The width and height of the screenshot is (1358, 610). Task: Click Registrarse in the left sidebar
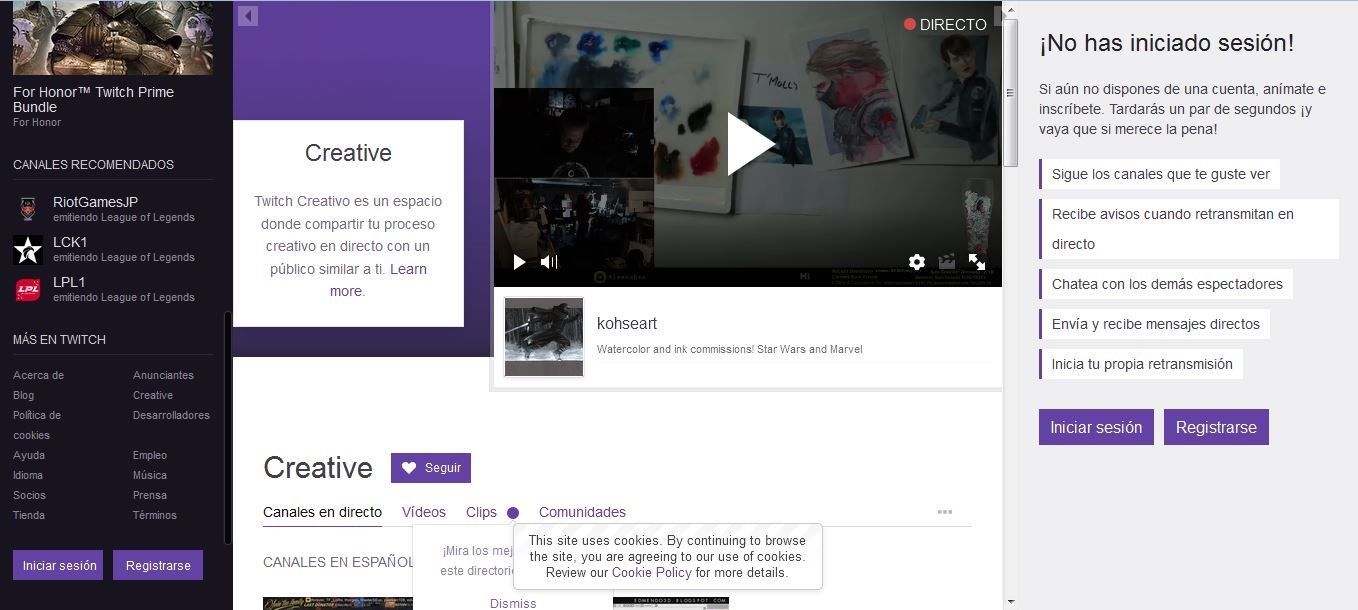point(158,565)
